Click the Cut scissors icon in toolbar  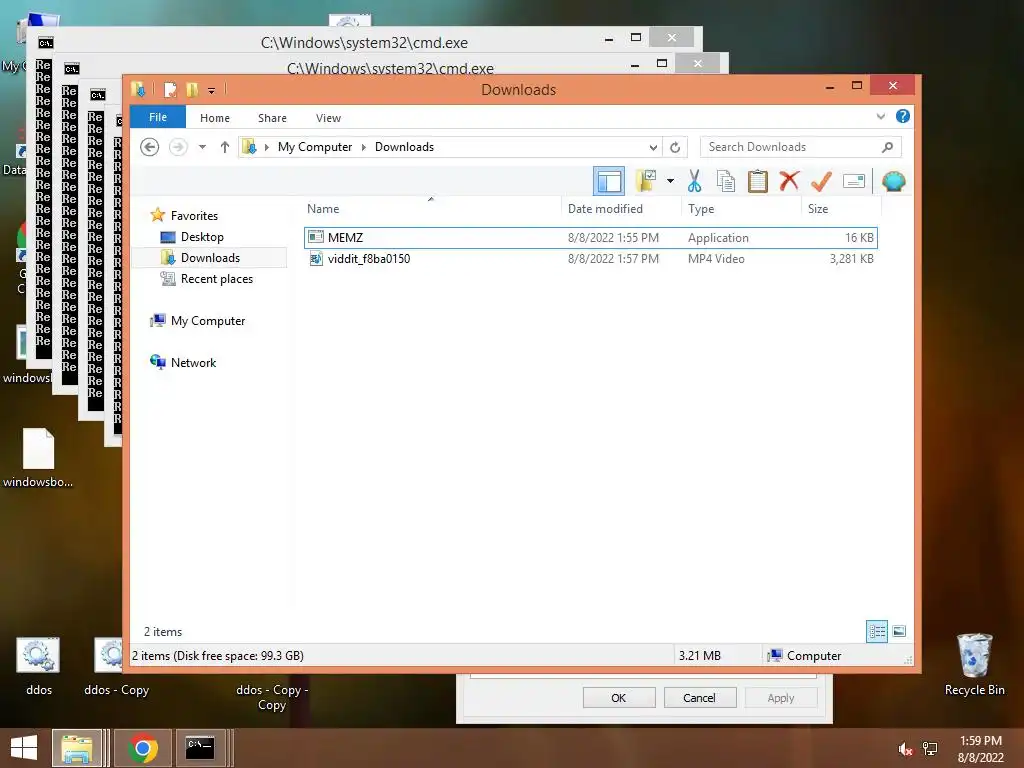click(x=694, y=181)
